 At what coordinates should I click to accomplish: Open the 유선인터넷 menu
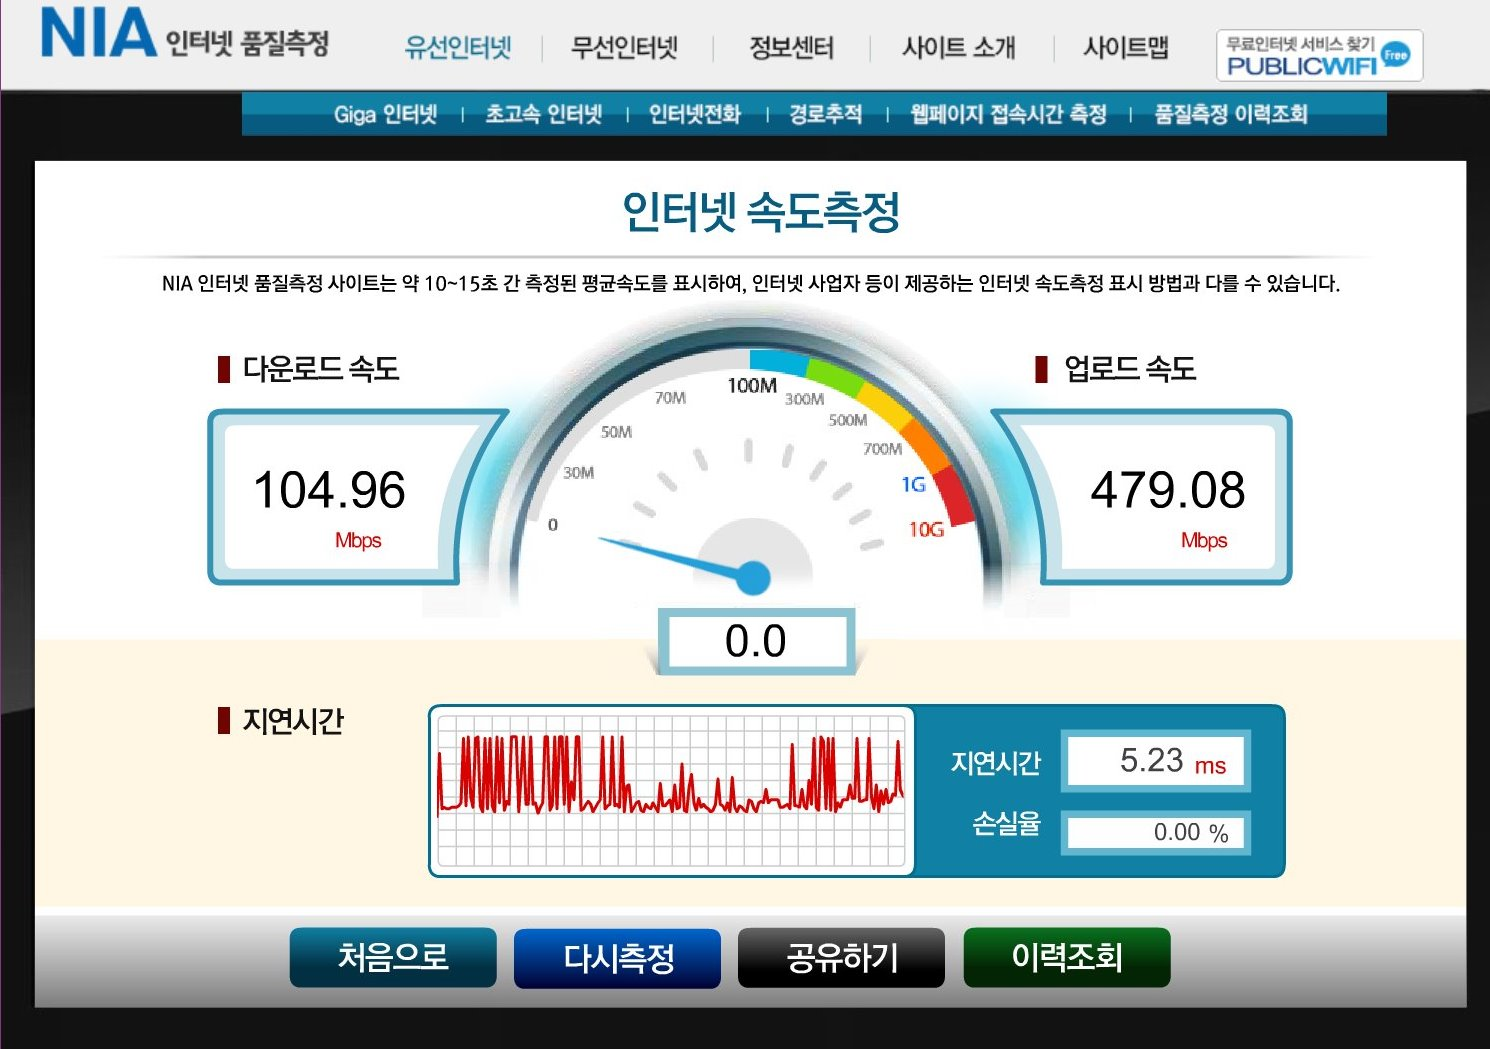click(x=458, y=47)
